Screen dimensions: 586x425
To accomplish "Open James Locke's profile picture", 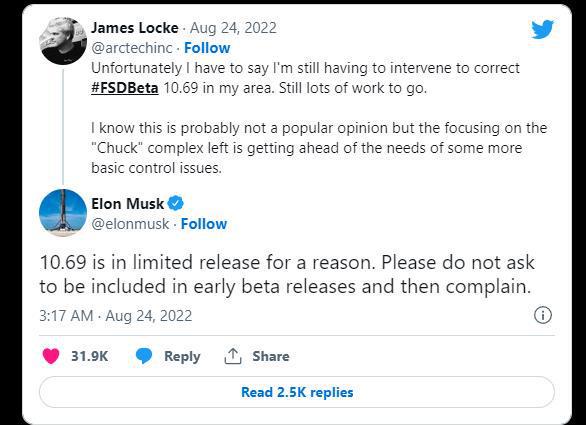I will pyautogui.click(x=63, y=41).
